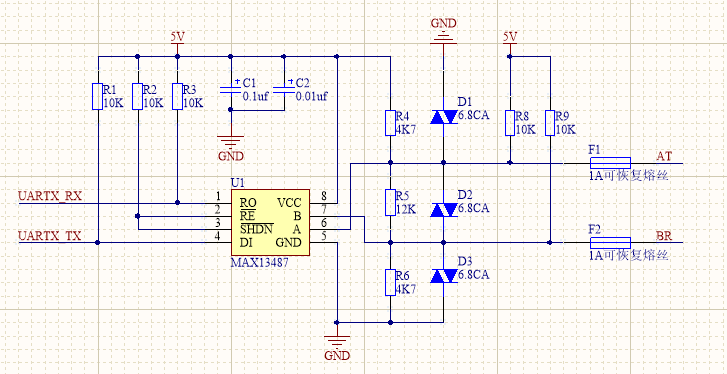The image size is (727, 374).
Task: Click pin number 5 of U1
Action: pyautogui.click(x=324, y=235)
